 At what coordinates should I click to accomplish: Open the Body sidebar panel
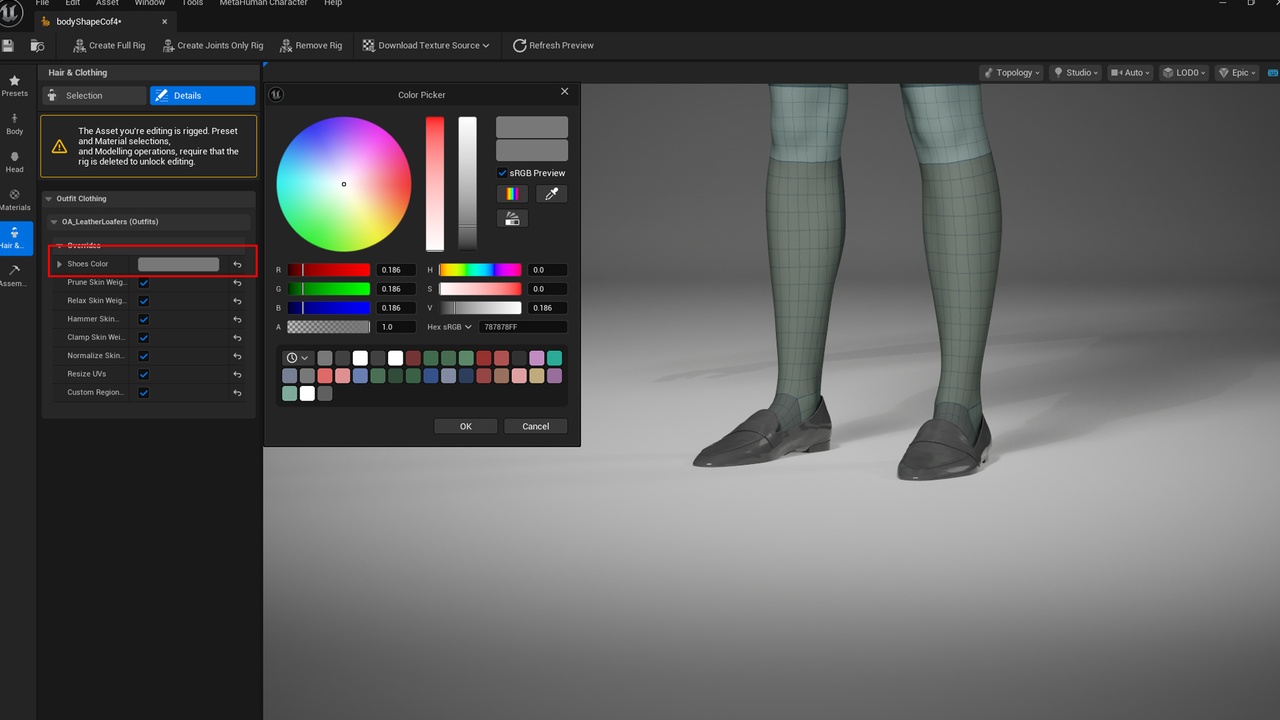14,124
